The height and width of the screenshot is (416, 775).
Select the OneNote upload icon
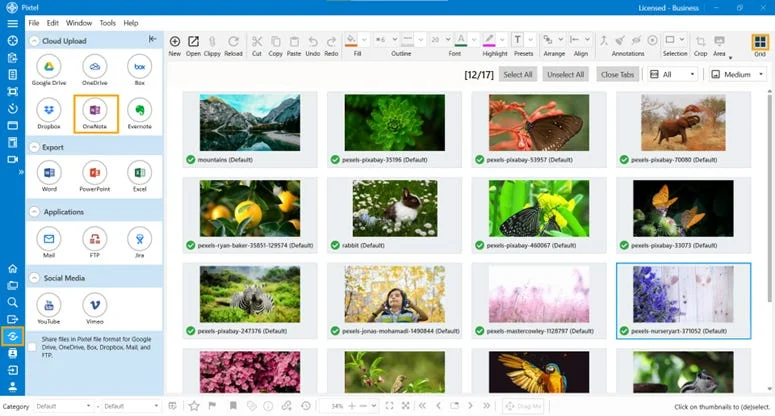[95, 110]
